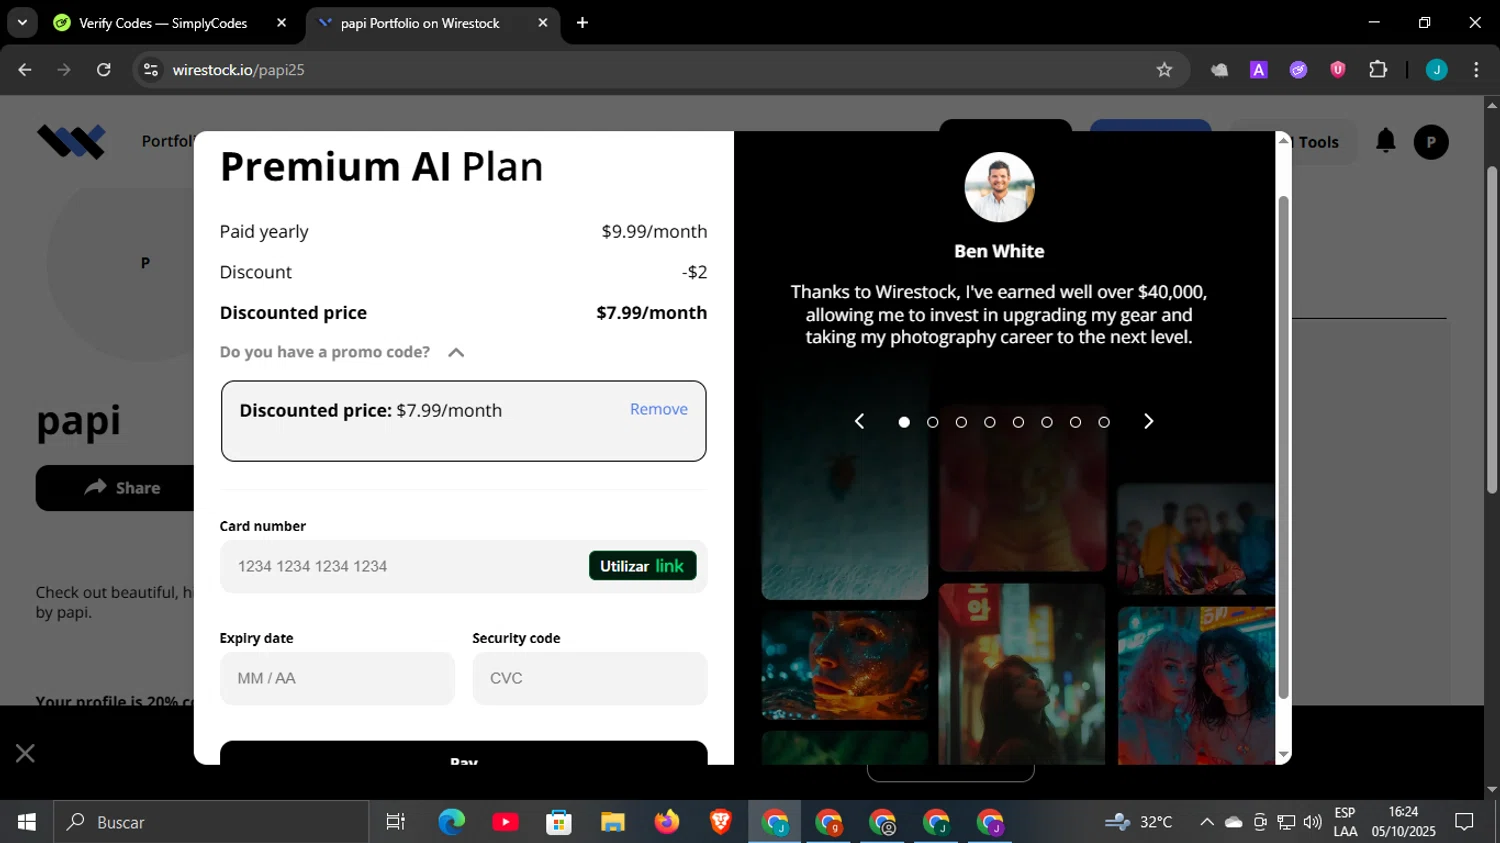Select the fourth testimonial dot

(990, 422)
